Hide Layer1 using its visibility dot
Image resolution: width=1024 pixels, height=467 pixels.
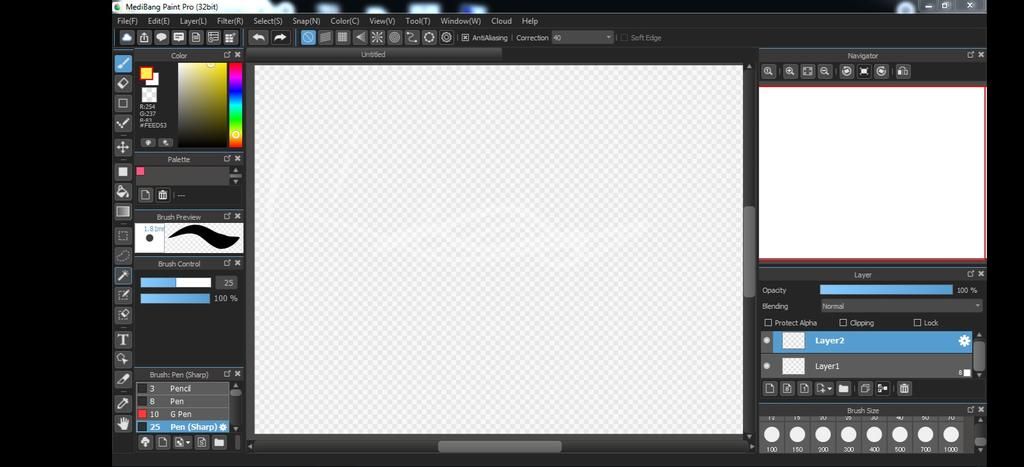point(766,366)
